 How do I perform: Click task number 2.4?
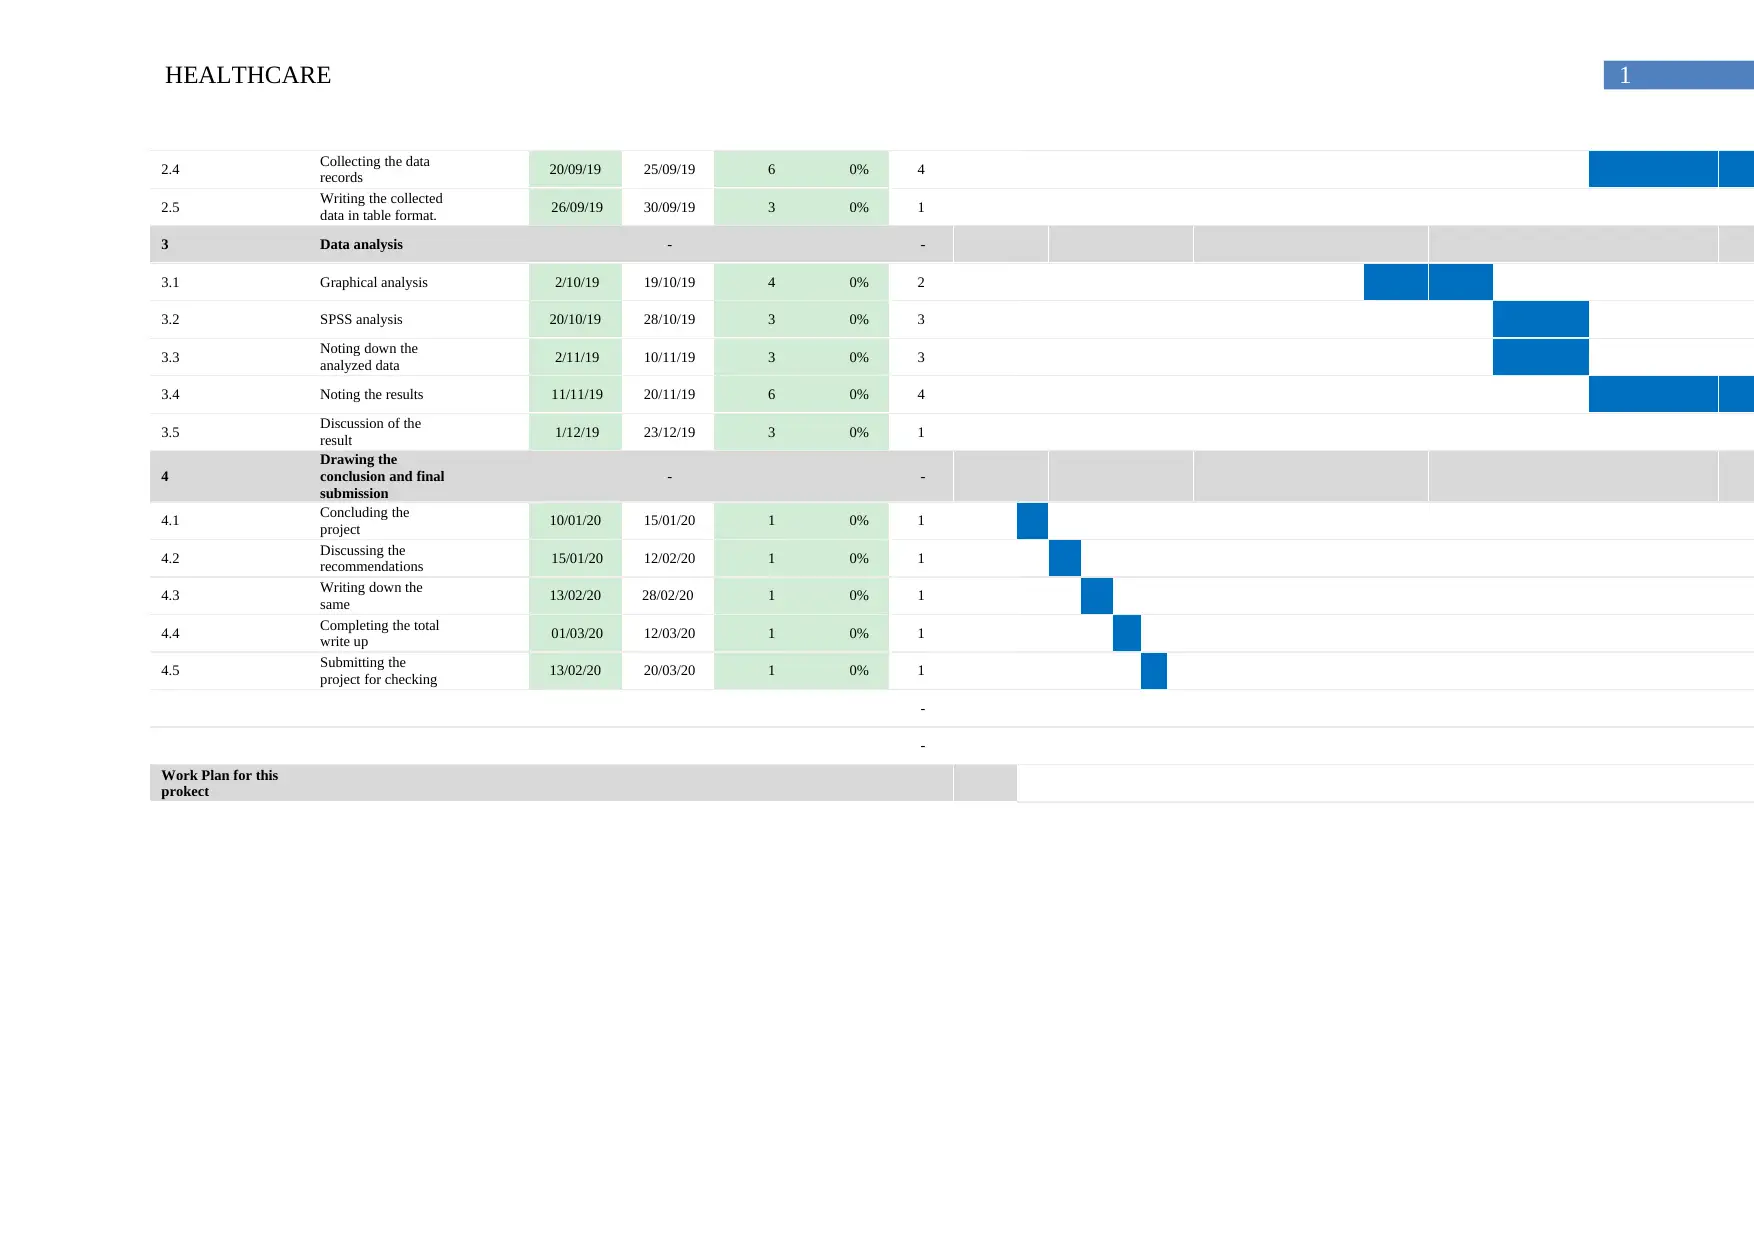click(170, 169)
